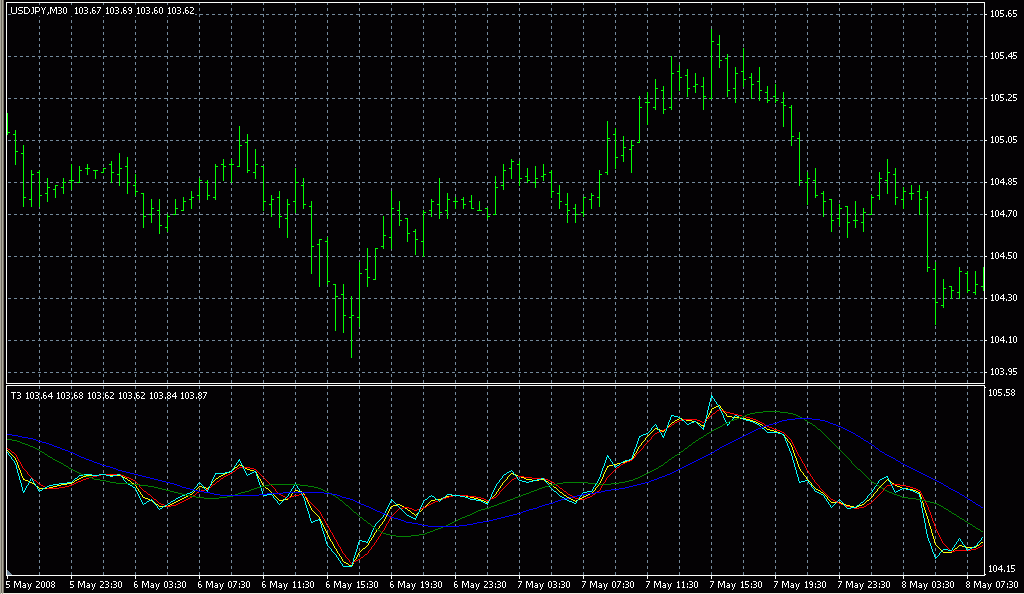Click the cyan T3 line's highest spike
The height and width of the screenshot is (594, 1024).
712,397
